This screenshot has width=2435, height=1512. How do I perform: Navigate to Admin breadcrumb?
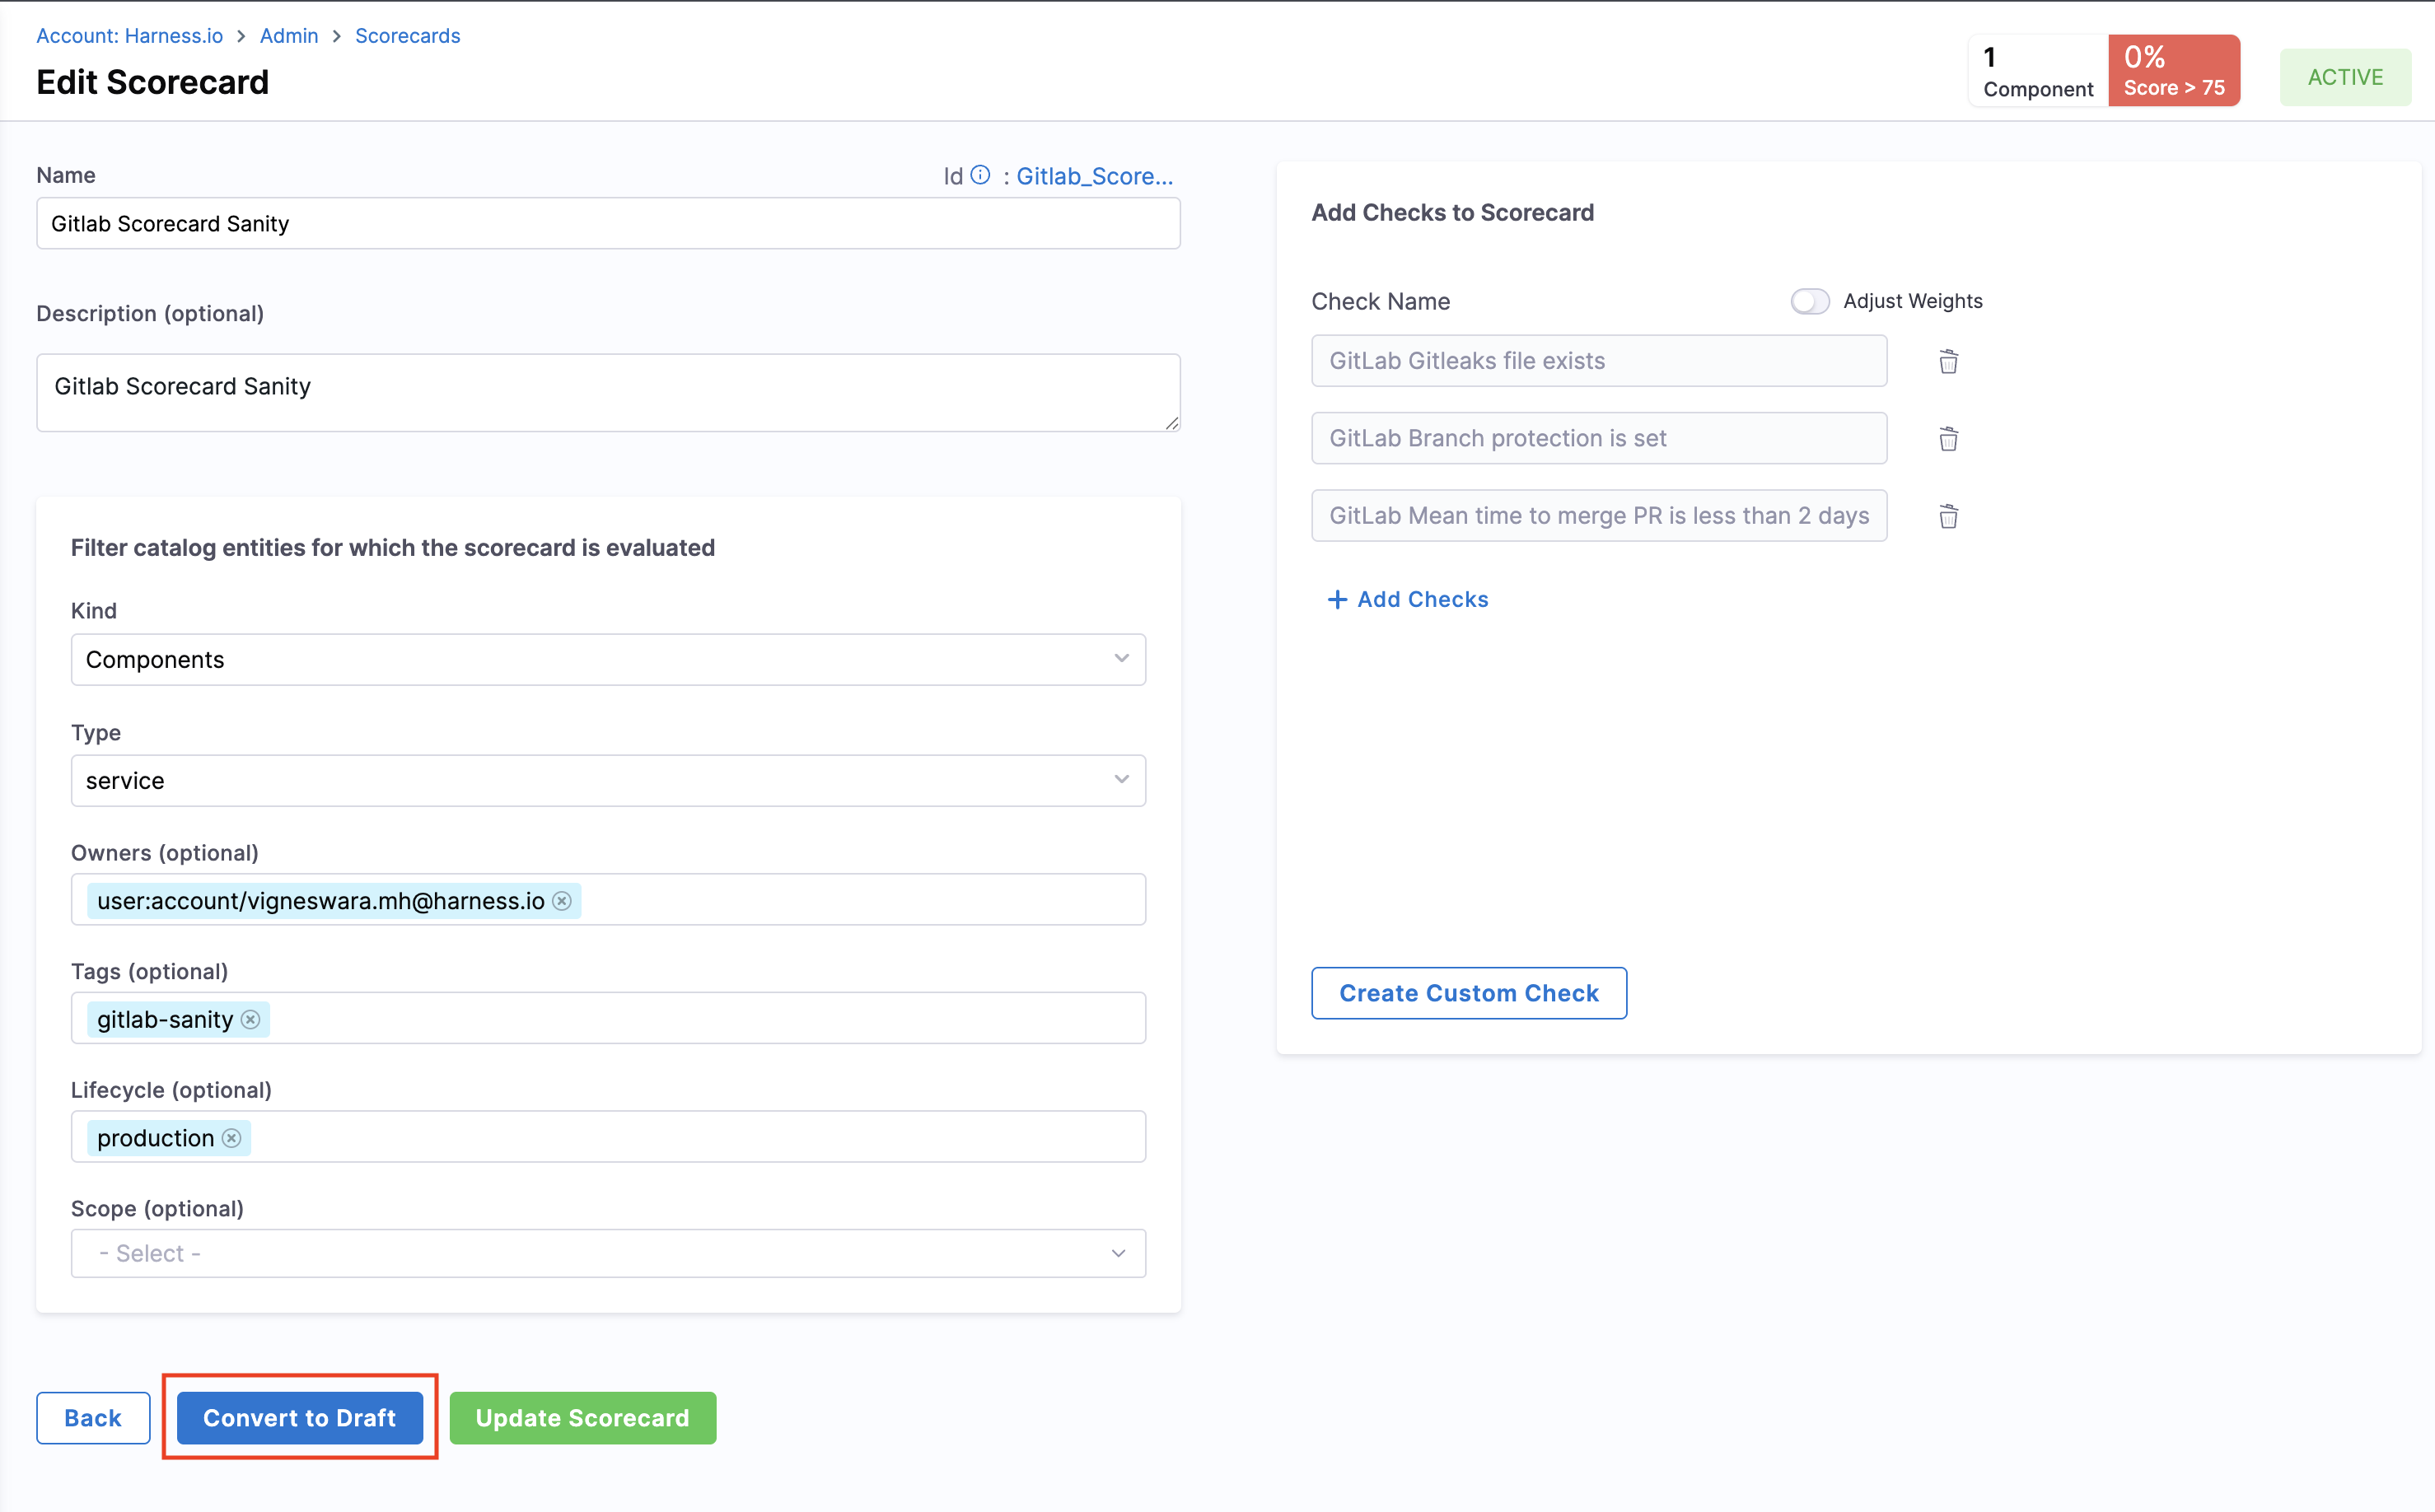pyautogui.click(x=288, y=36)
